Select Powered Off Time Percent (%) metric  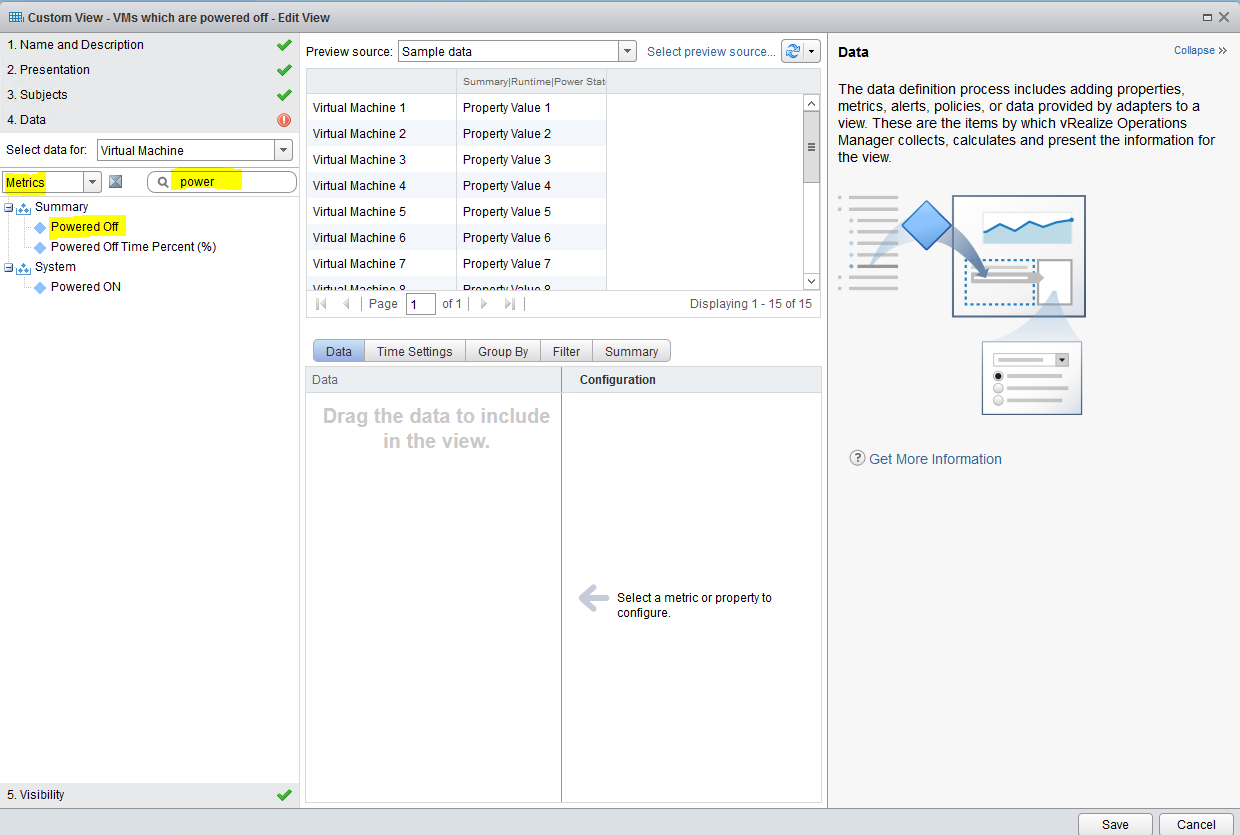coord(133,247)
